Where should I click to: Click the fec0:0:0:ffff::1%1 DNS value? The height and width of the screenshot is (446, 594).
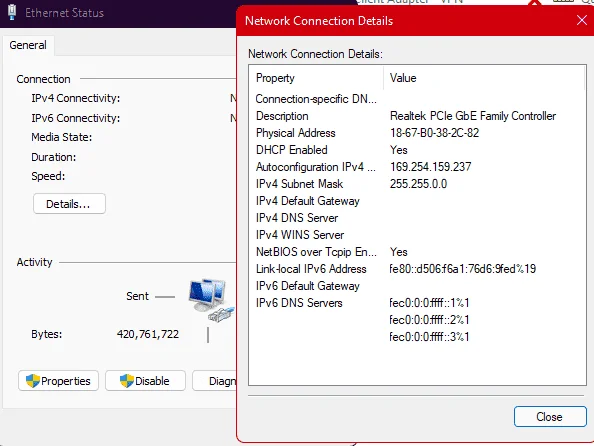tap(429, 303)
